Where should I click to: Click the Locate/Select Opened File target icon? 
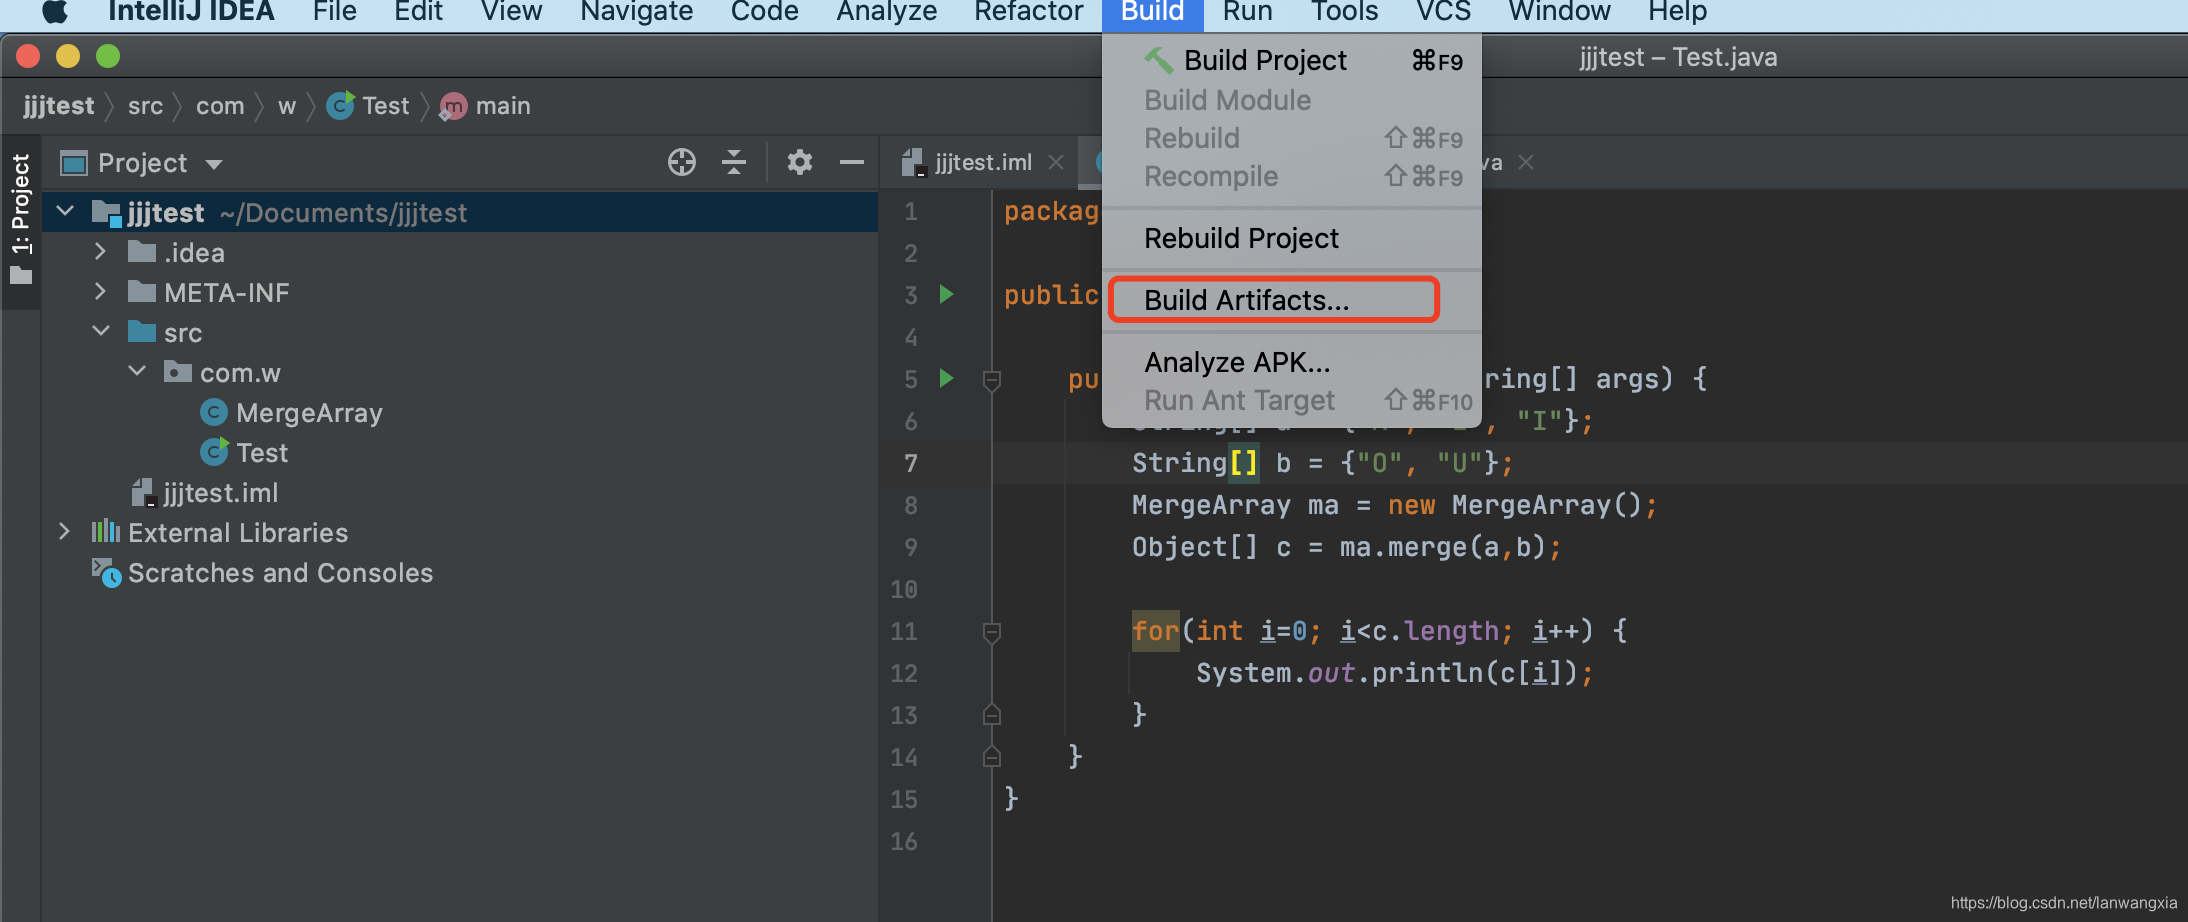(682, 162)
